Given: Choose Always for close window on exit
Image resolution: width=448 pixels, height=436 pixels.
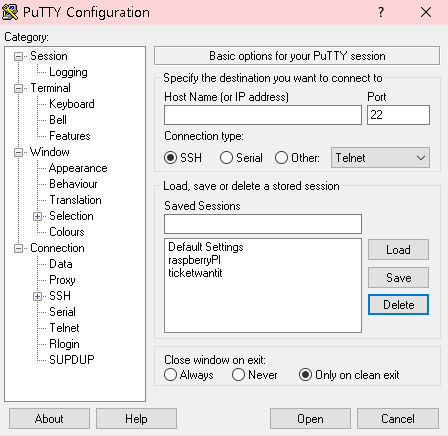Looking at the screenshot, I should click(170, 375).
